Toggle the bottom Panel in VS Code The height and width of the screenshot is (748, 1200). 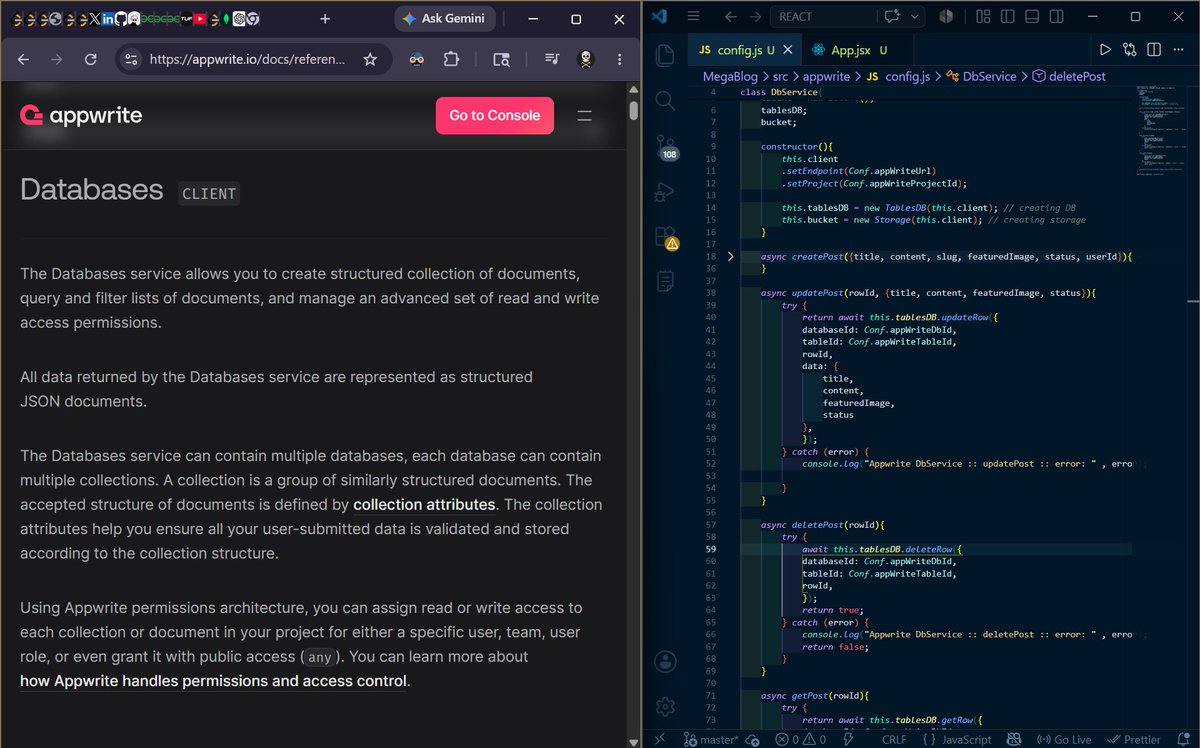pyautogui.click(x=1032, y=17)
